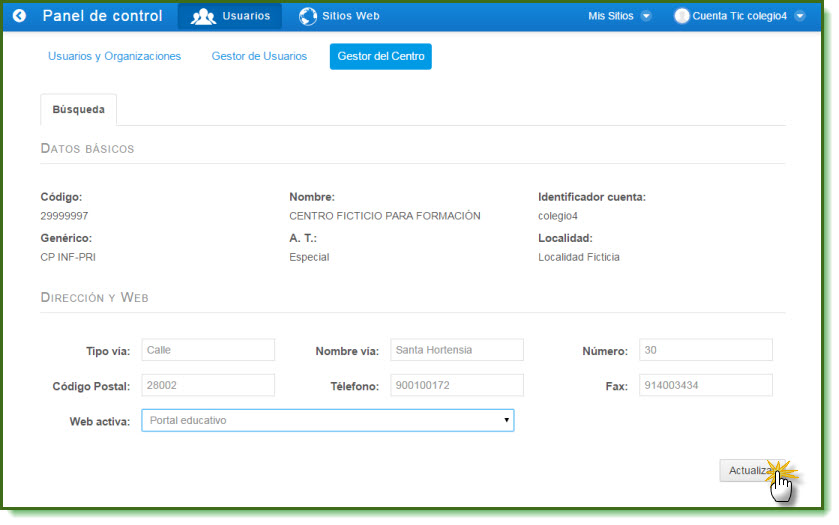Focus the Teléfono input box
The width and height of the screenshot is (839, 525).
(x=456, y=385)
